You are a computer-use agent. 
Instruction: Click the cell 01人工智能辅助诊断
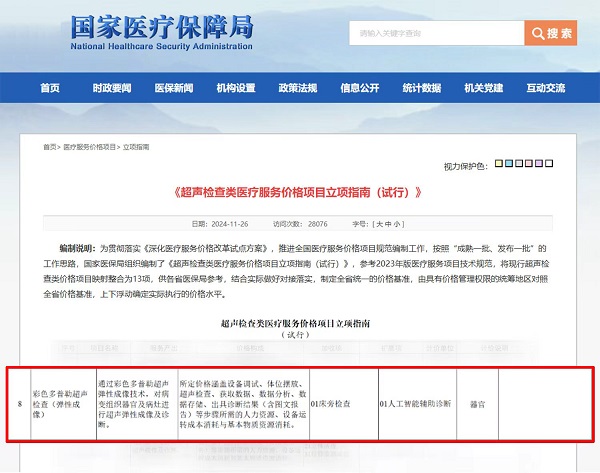click(x=415, y=404)
